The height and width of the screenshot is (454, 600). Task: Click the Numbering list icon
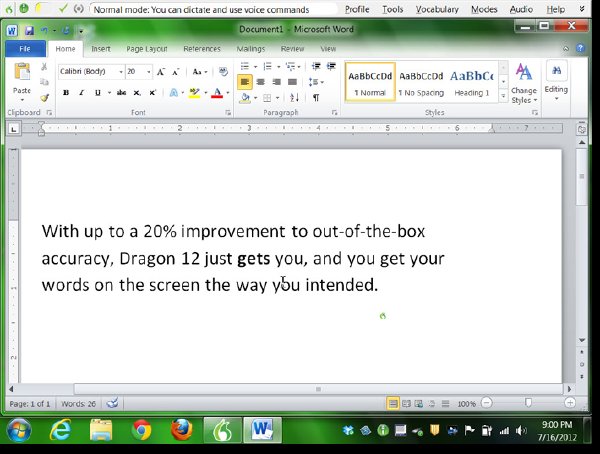coord(268,66)
